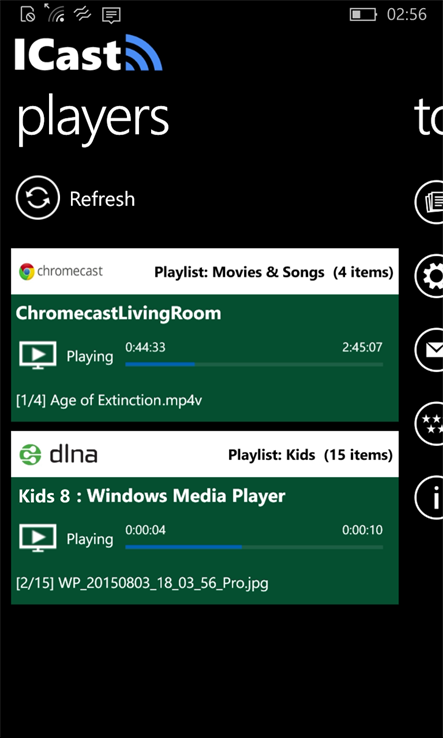The image size is (443, 738).
Task: Open Playlist: Movies & Songs header
Action: [x=274, y=272]
